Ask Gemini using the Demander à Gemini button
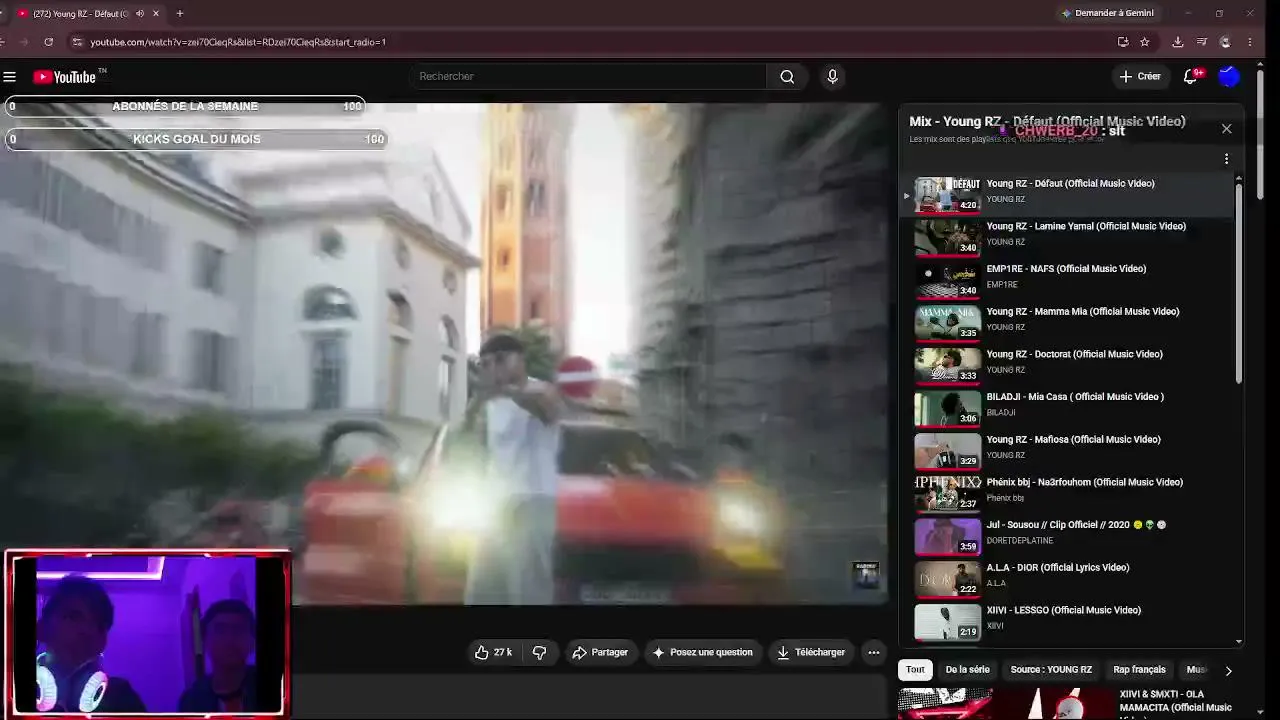 pyautogui.click(x=1107, y=13)
